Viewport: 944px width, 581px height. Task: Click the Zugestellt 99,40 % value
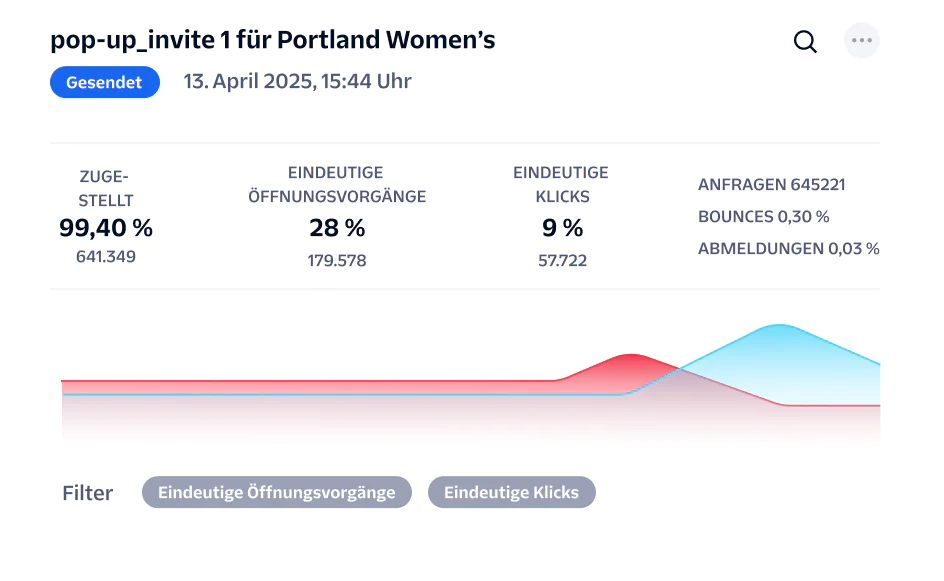point(106,228)
